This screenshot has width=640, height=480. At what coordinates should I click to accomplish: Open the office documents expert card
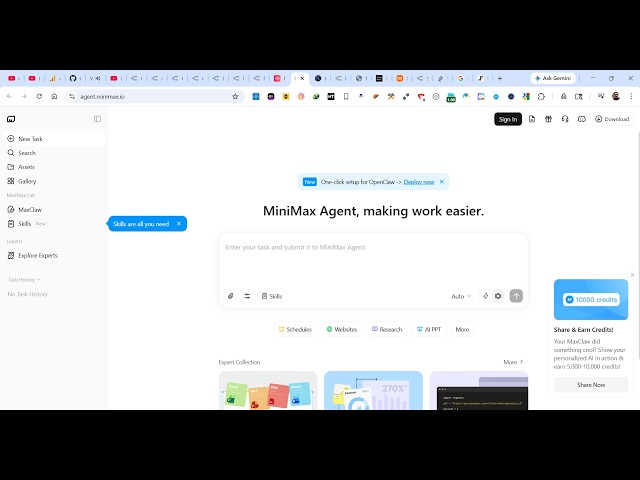268,390
